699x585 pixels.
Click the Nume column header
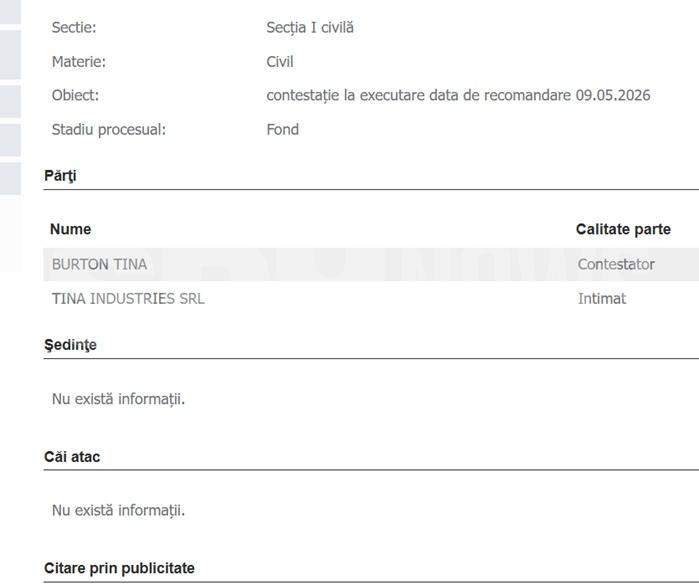70,229
